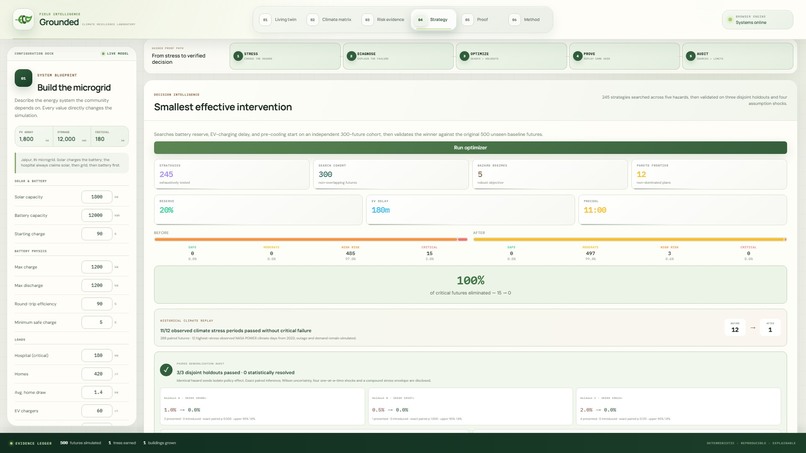Click the Hospital (critical) load input field

(x=97, y=355)
